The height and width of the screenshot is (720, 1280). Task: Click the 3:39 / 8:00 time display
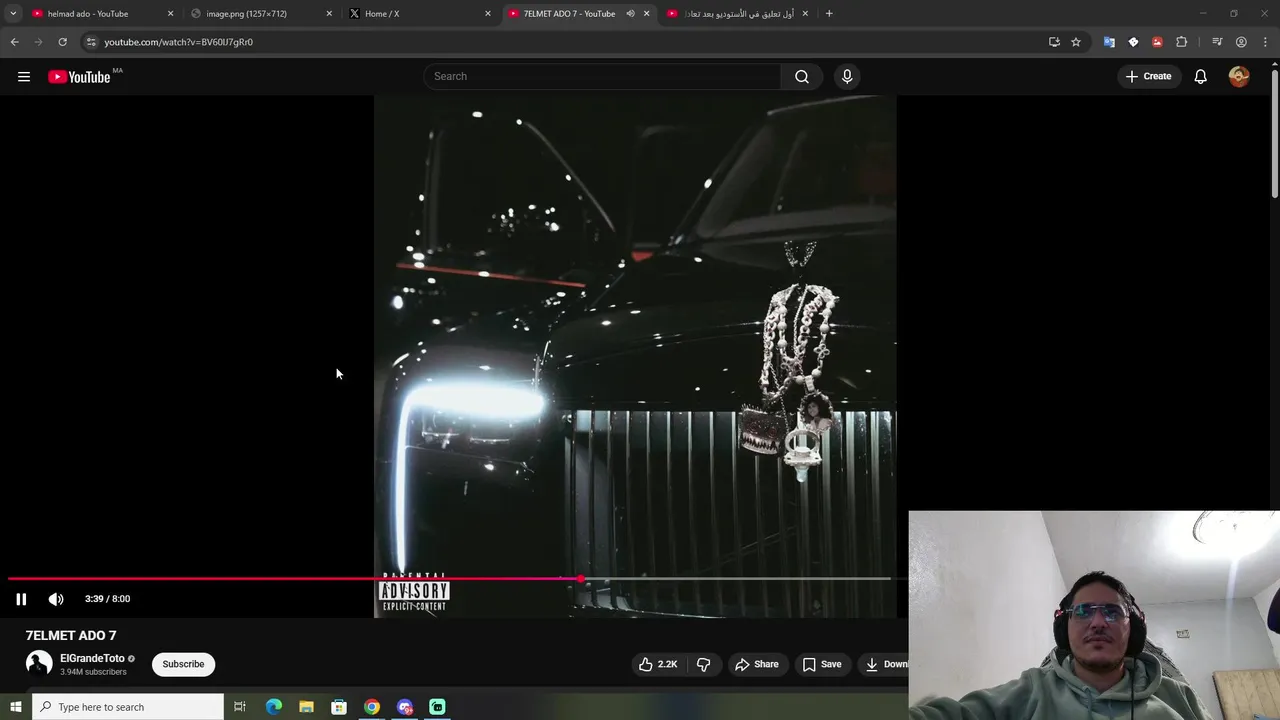coord(107,599)
